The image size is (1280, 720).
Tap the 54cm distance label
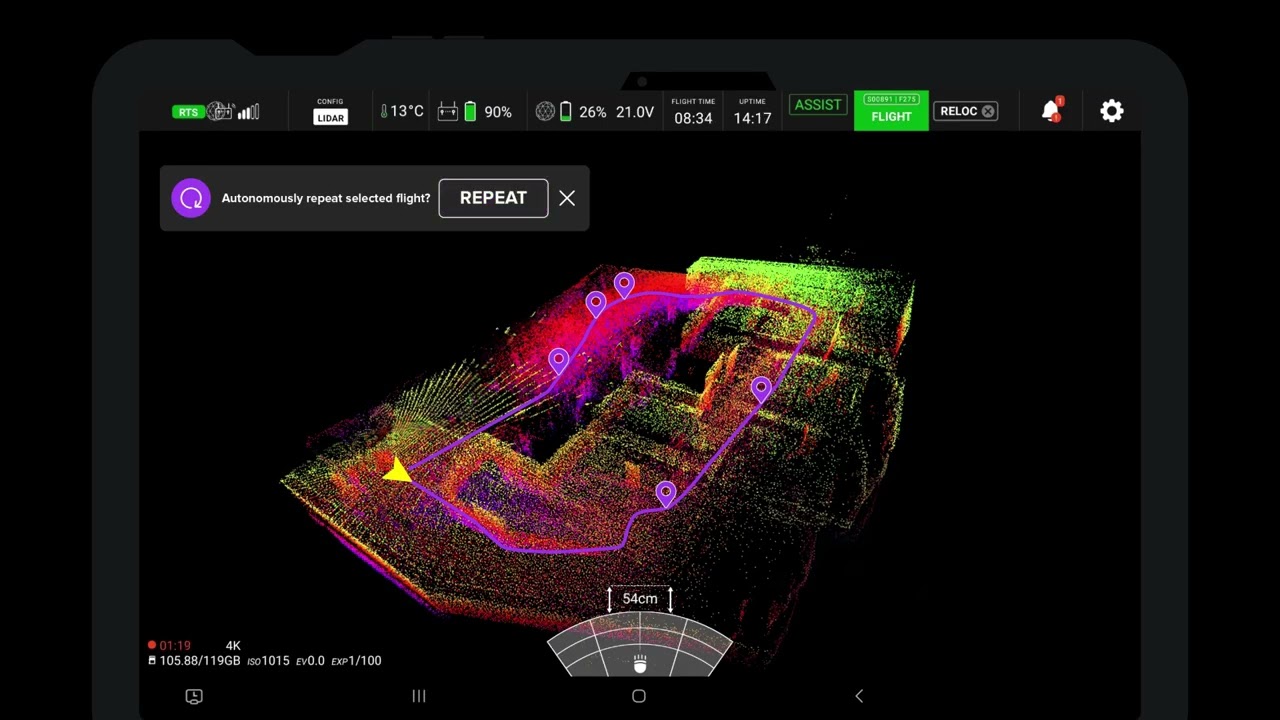tap(640, 598)
